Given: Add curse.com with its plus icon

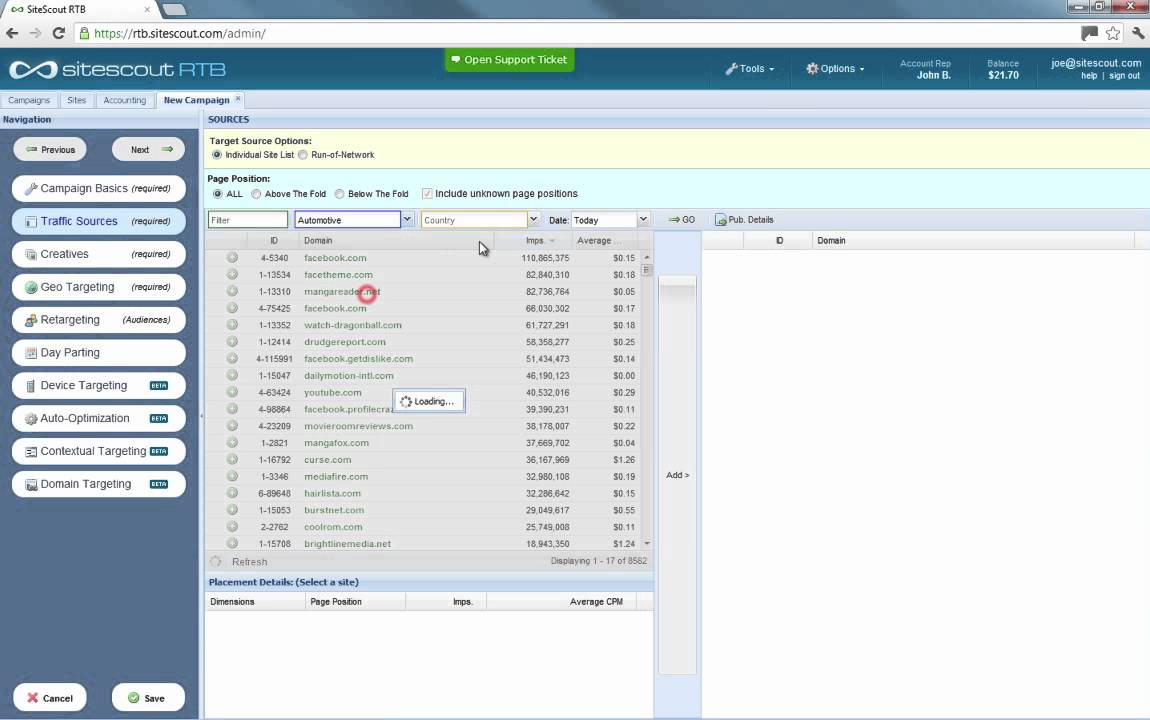Looking at the screenshot, I should (232, 460).
